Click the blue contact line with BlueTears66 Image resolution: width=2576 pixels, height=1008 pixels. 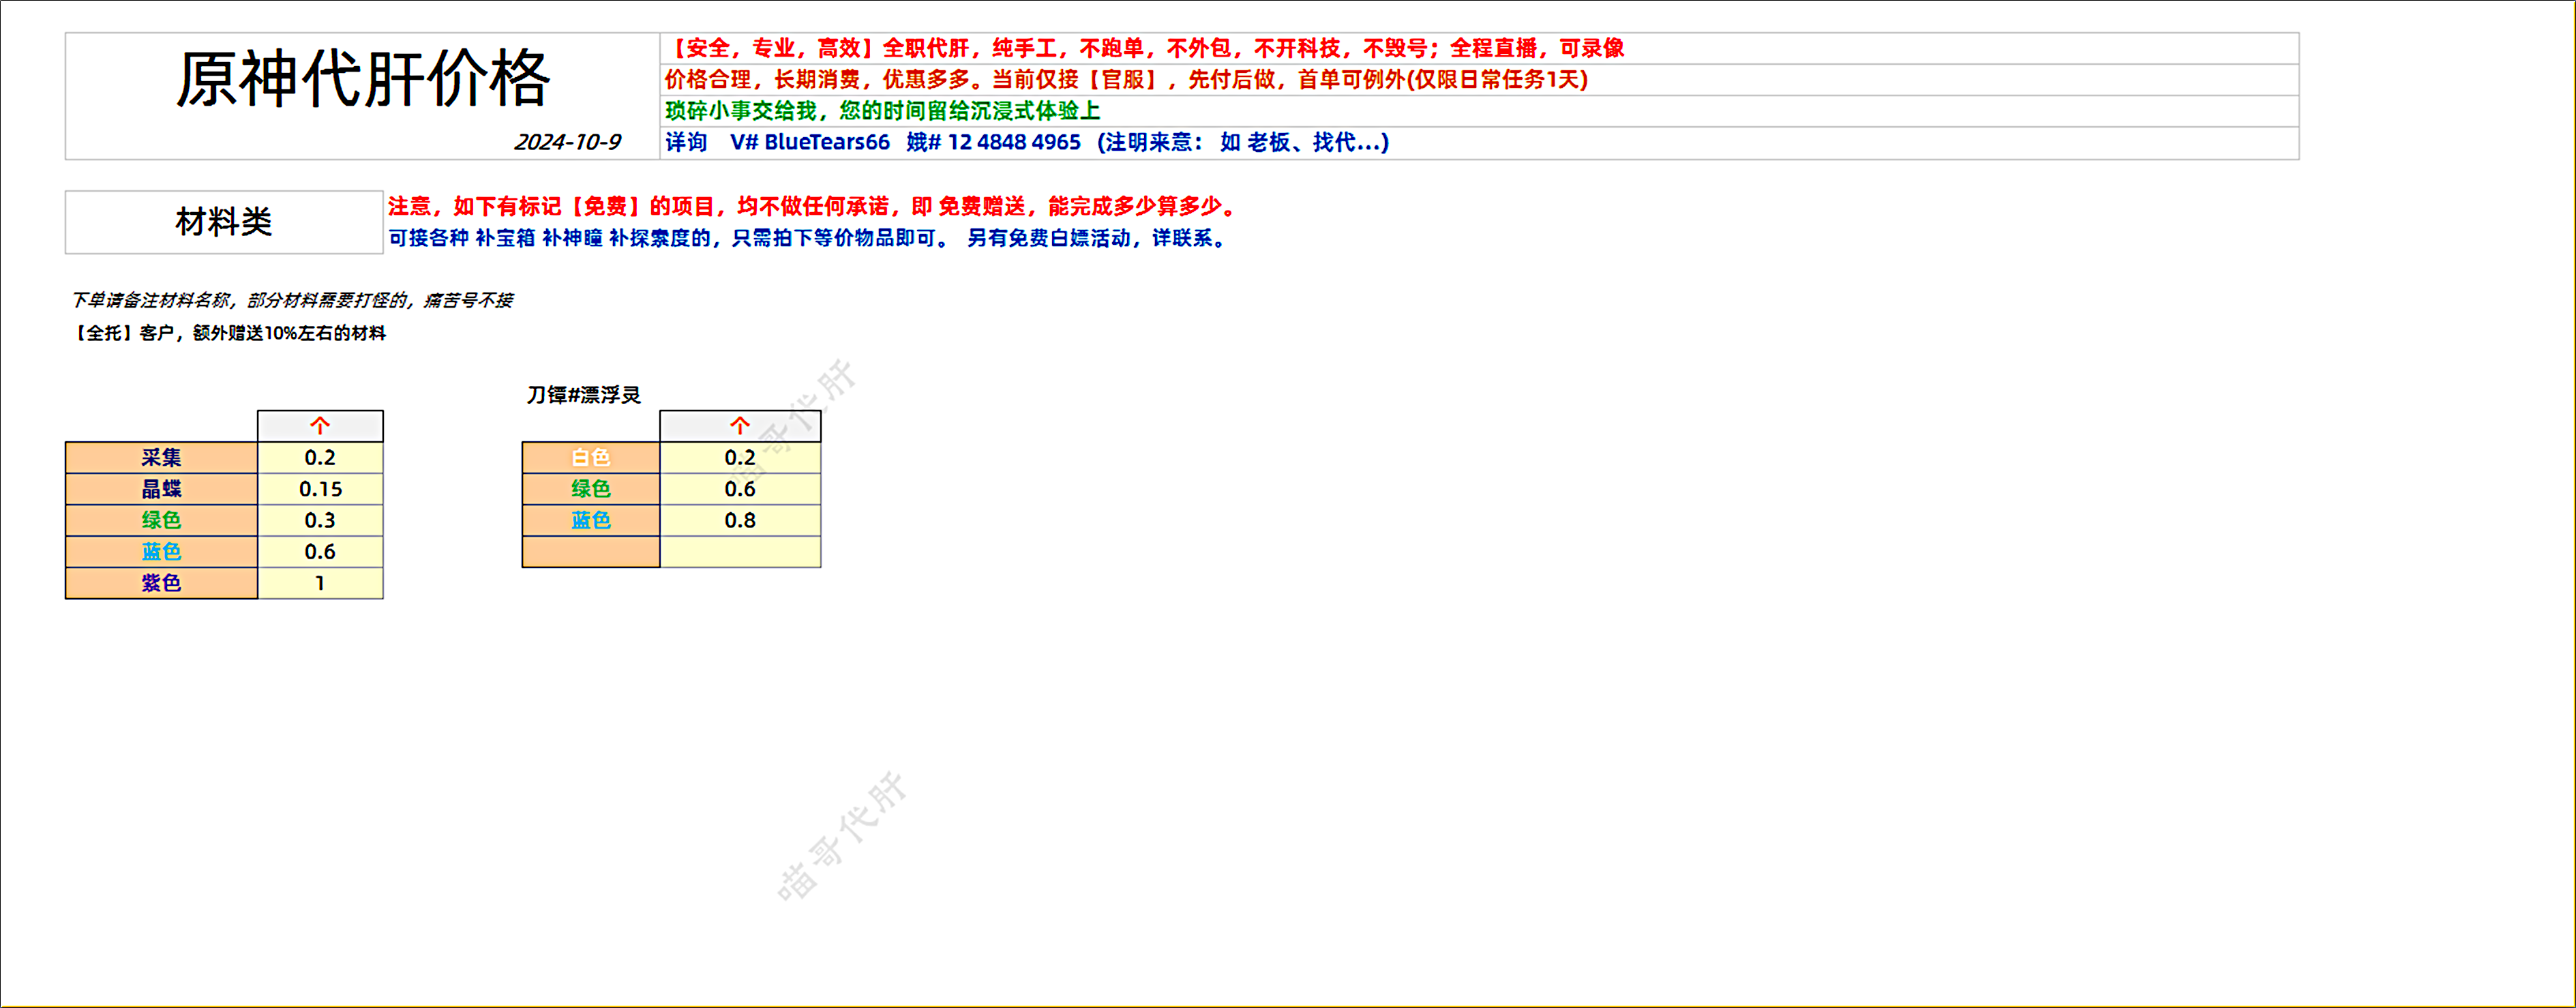1027,142
